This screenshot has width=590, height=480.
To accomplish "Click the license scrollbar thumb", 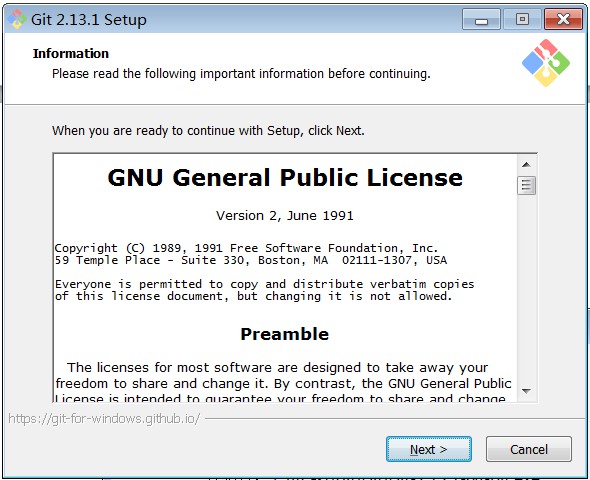I will point(526,185).
